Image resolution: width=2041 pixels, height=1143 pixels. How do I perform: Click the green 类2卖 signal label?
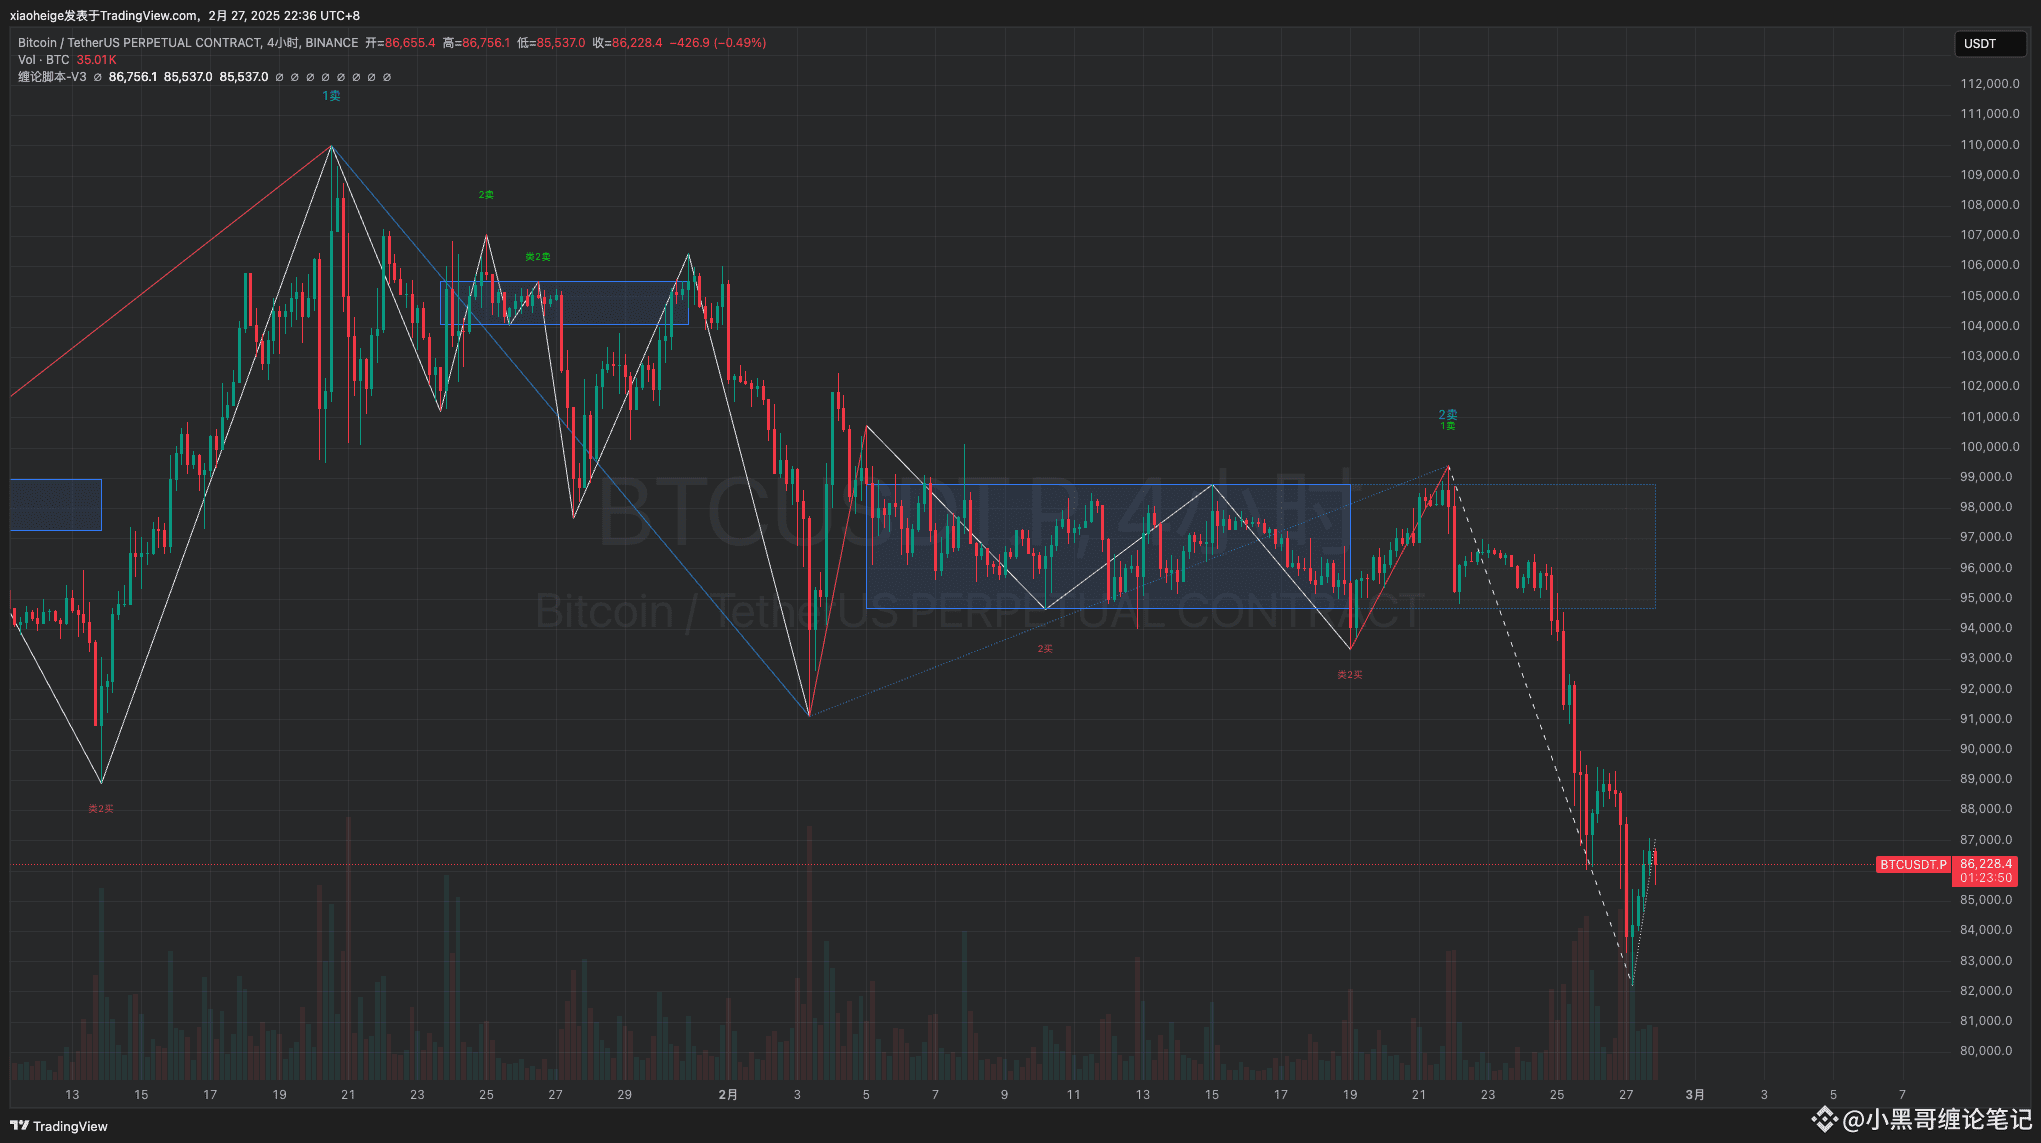pos(538,257)
